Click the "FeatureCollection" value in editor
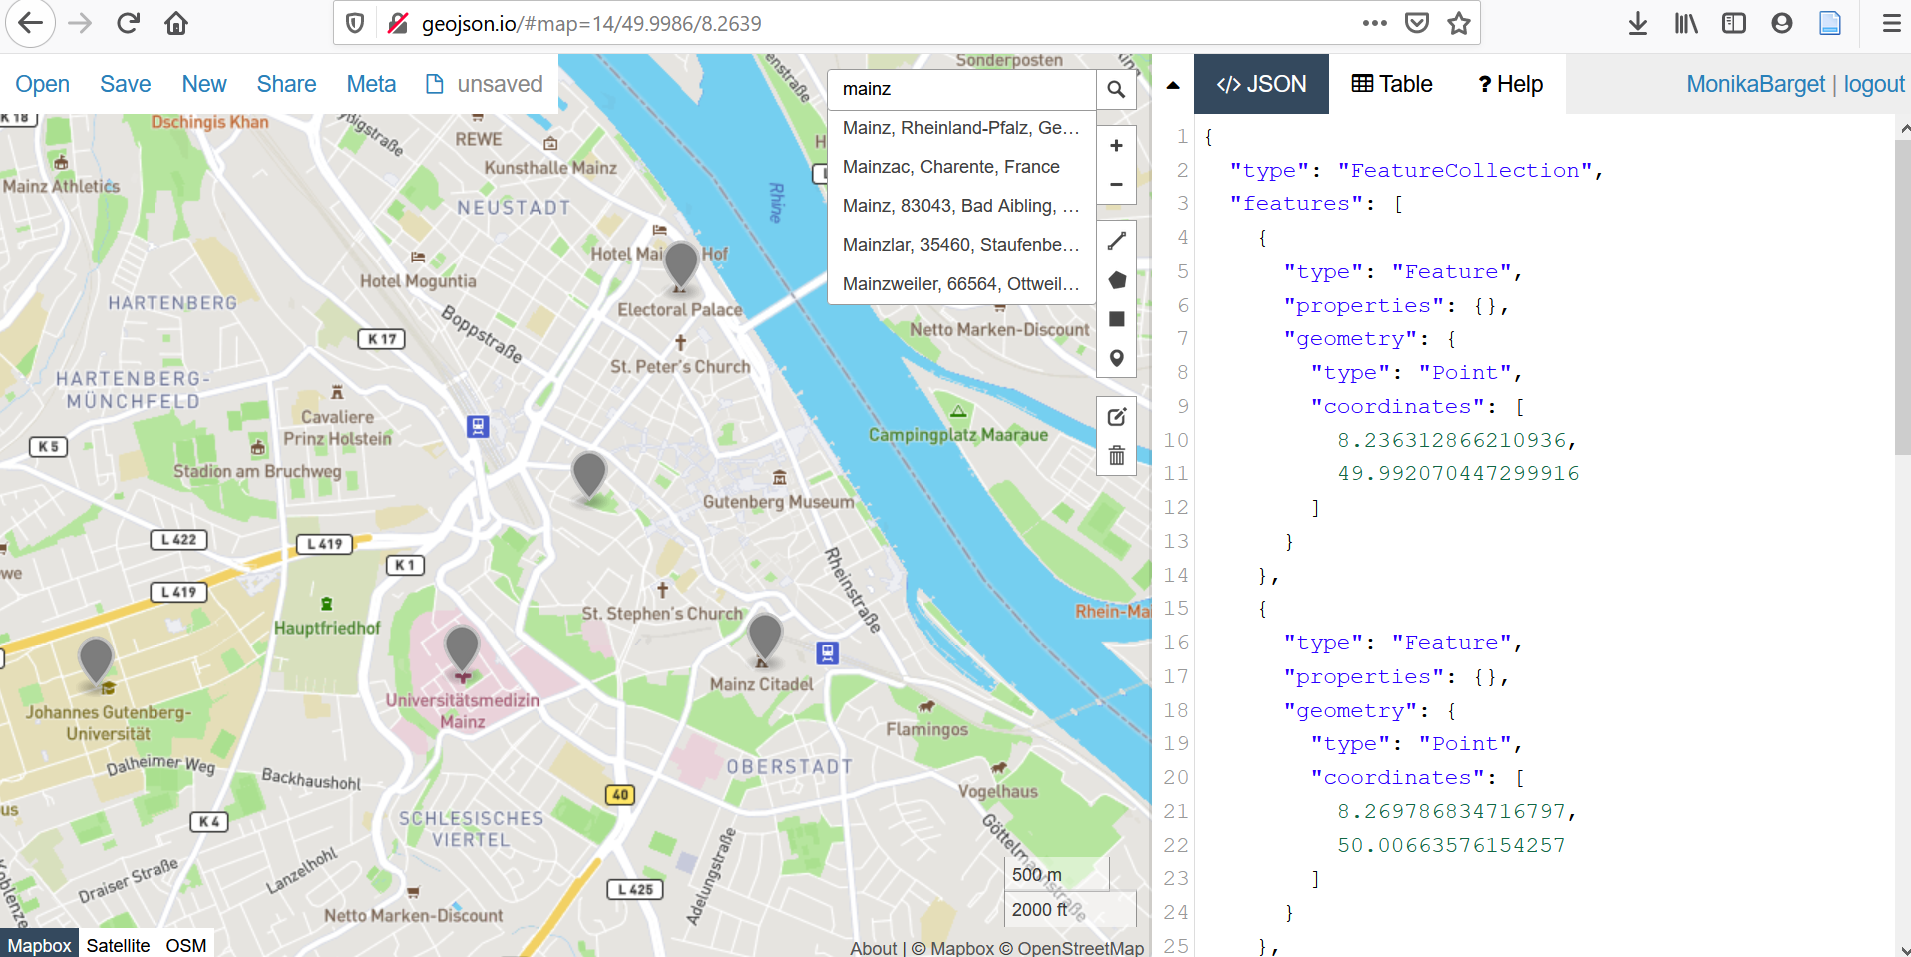The width and height of the screenshot is (1911, 957). [x=1464, y=170]
